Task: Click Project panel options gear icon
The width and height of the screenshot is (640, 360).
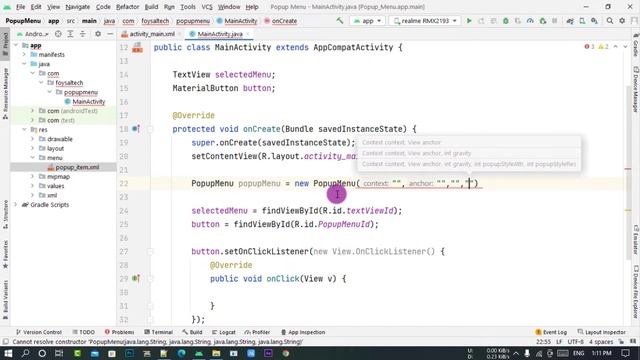Action: click(x=98, y=34)
